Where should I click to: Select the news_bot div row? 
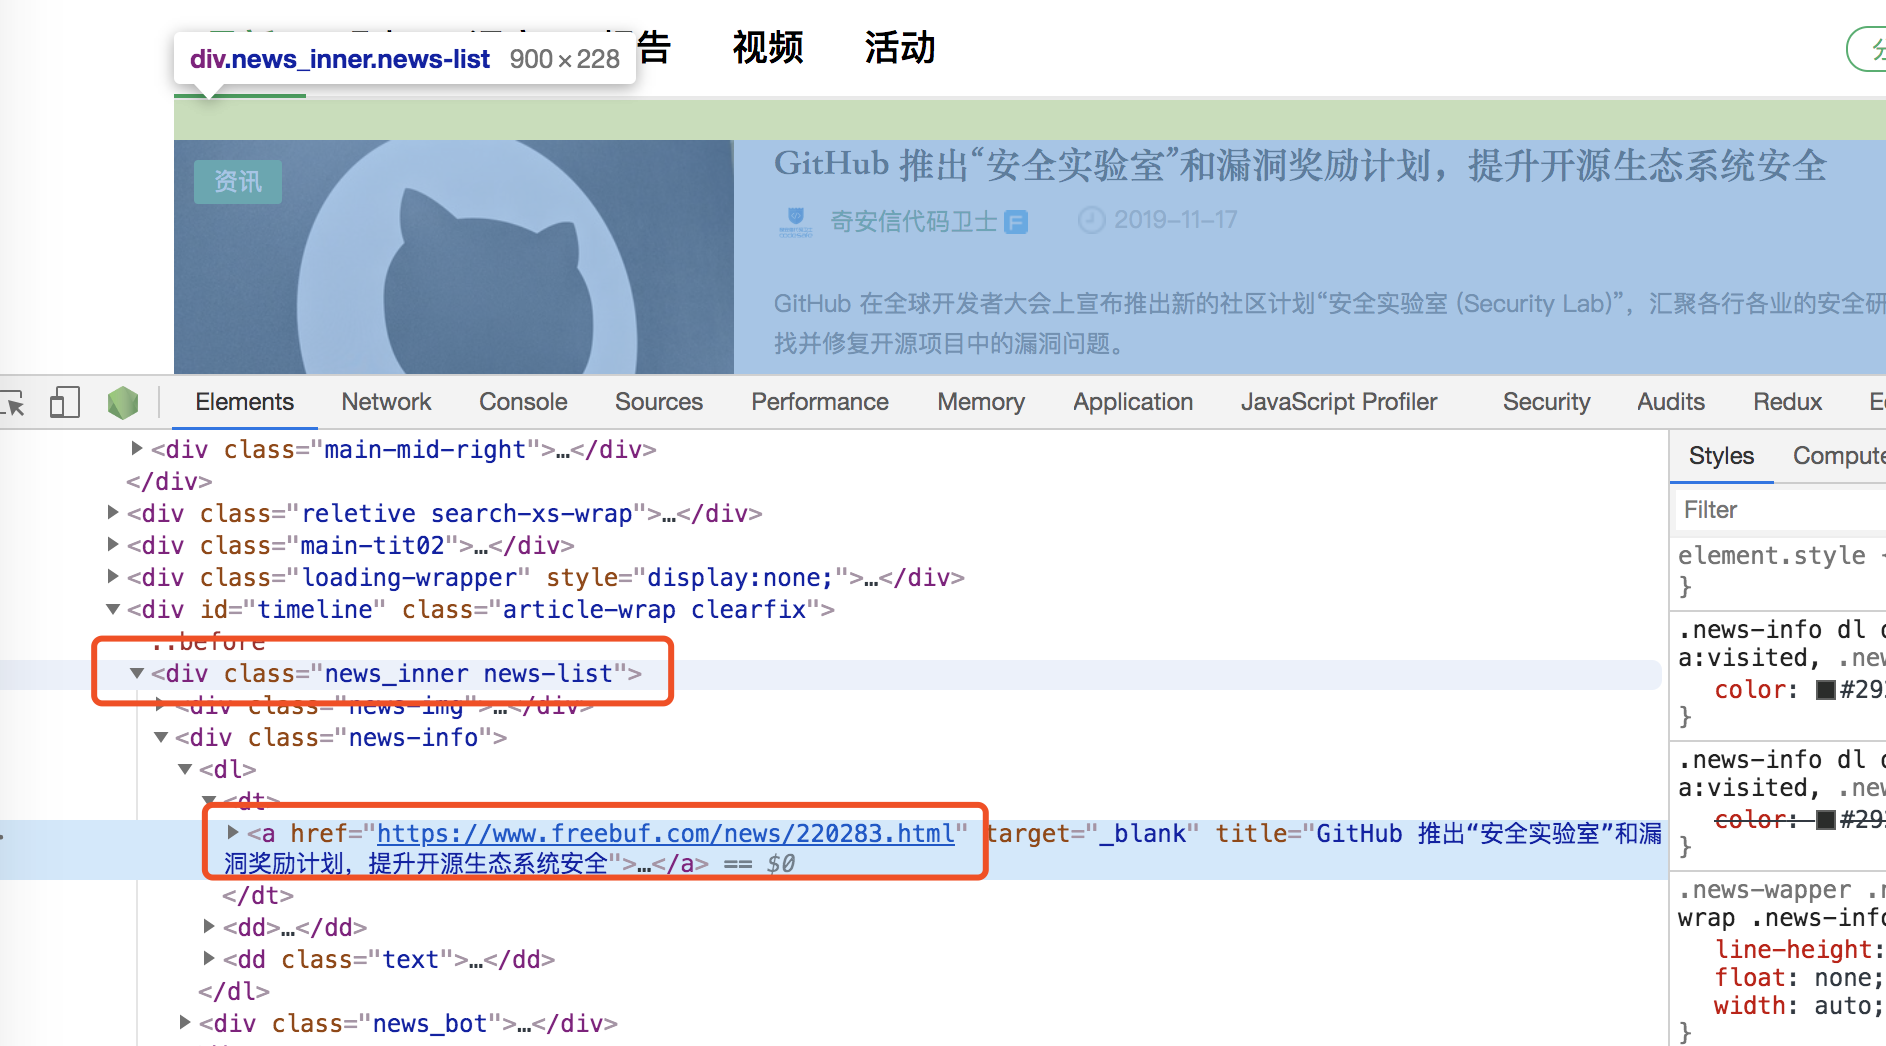(x=409, y=1023)
